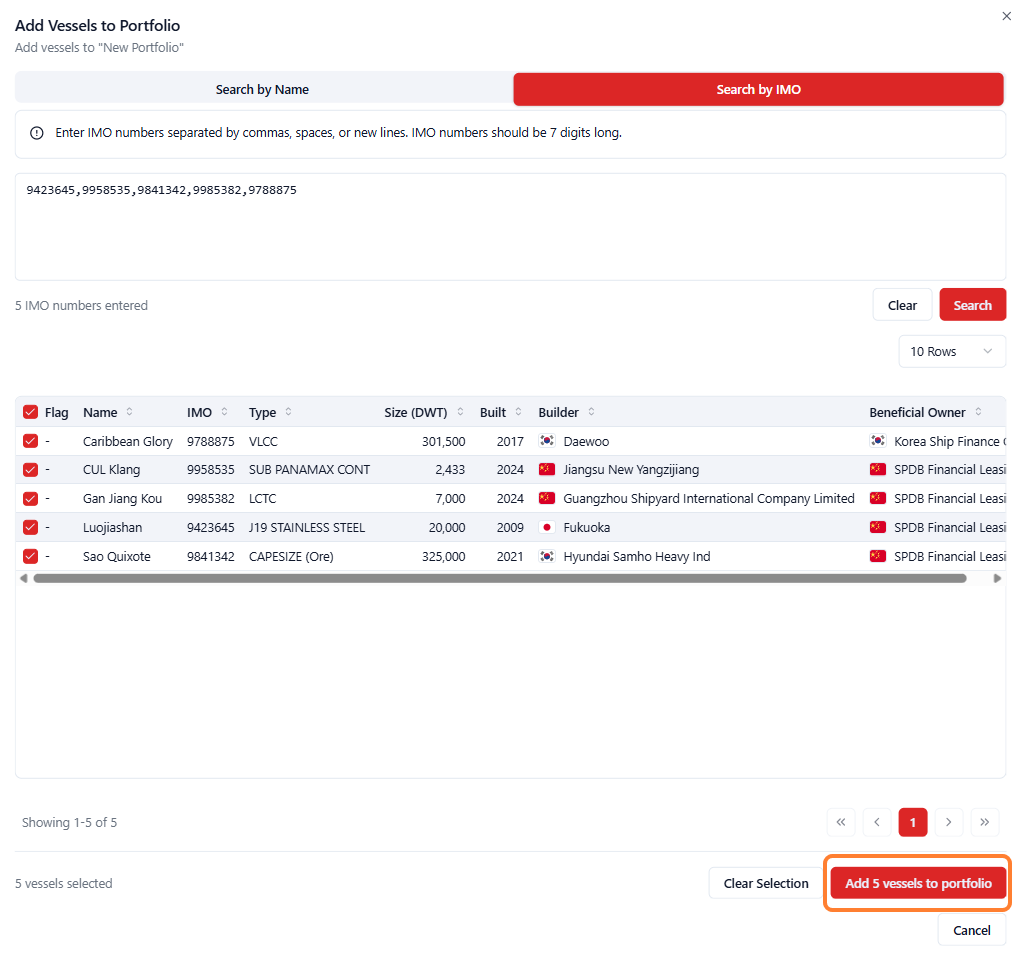This screenshot has height=960, width=1024.
Task: Click into the IMO numbers text area
Action: coord(510,227)
